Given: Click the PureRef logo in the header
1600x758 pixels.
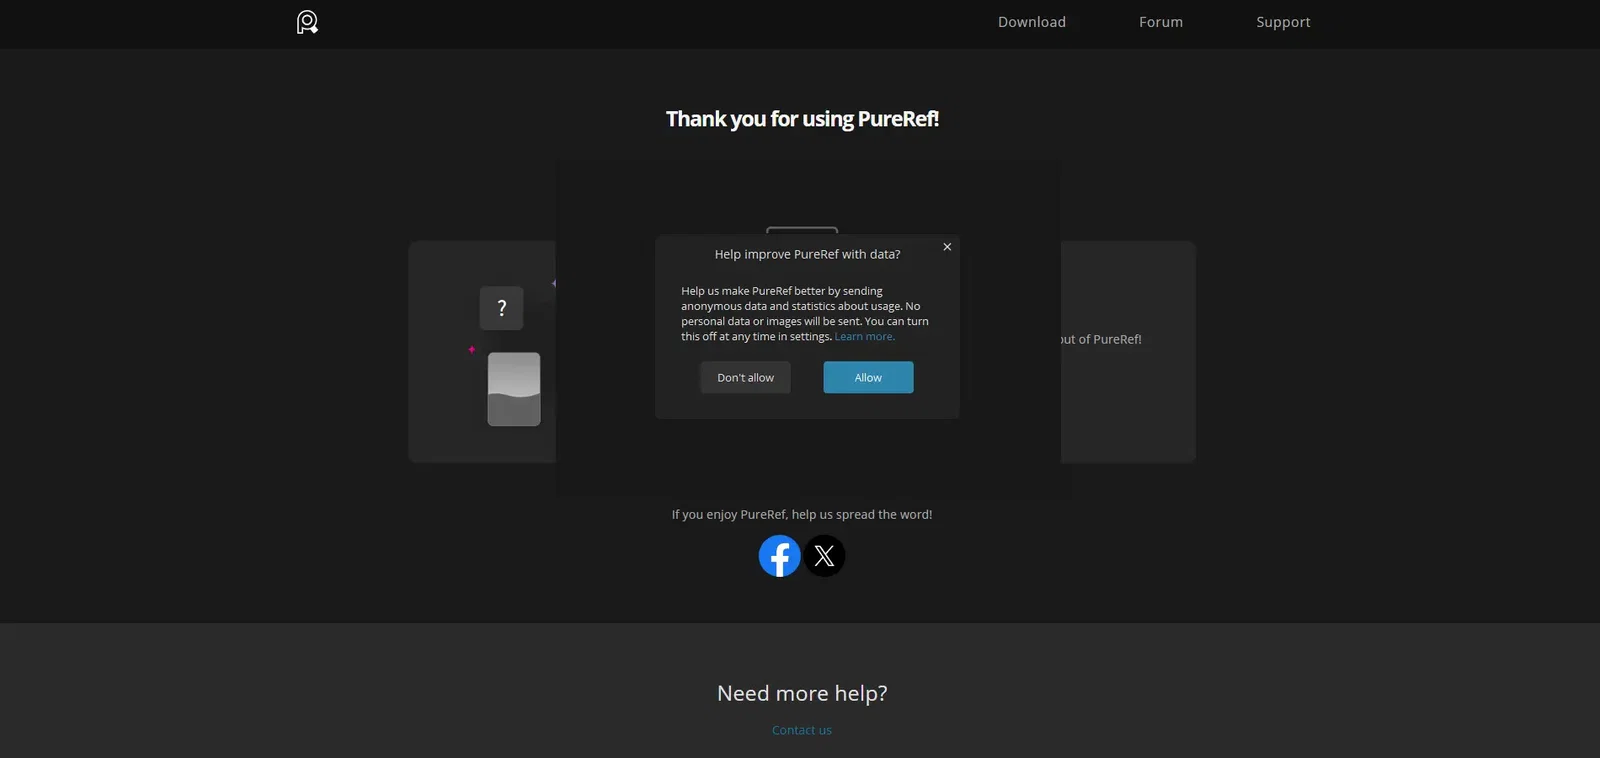Looking at the screenshot, I should point(307,22).
